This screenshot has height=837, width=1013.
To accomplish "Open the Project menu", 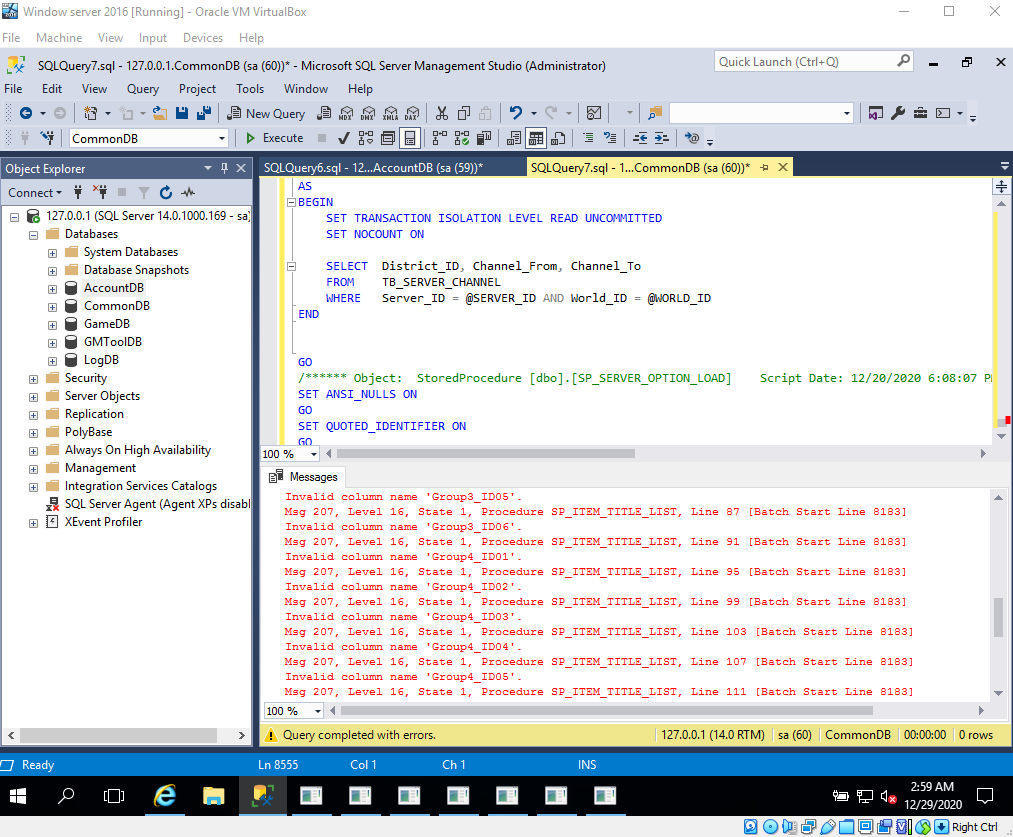I will [197, 89].
